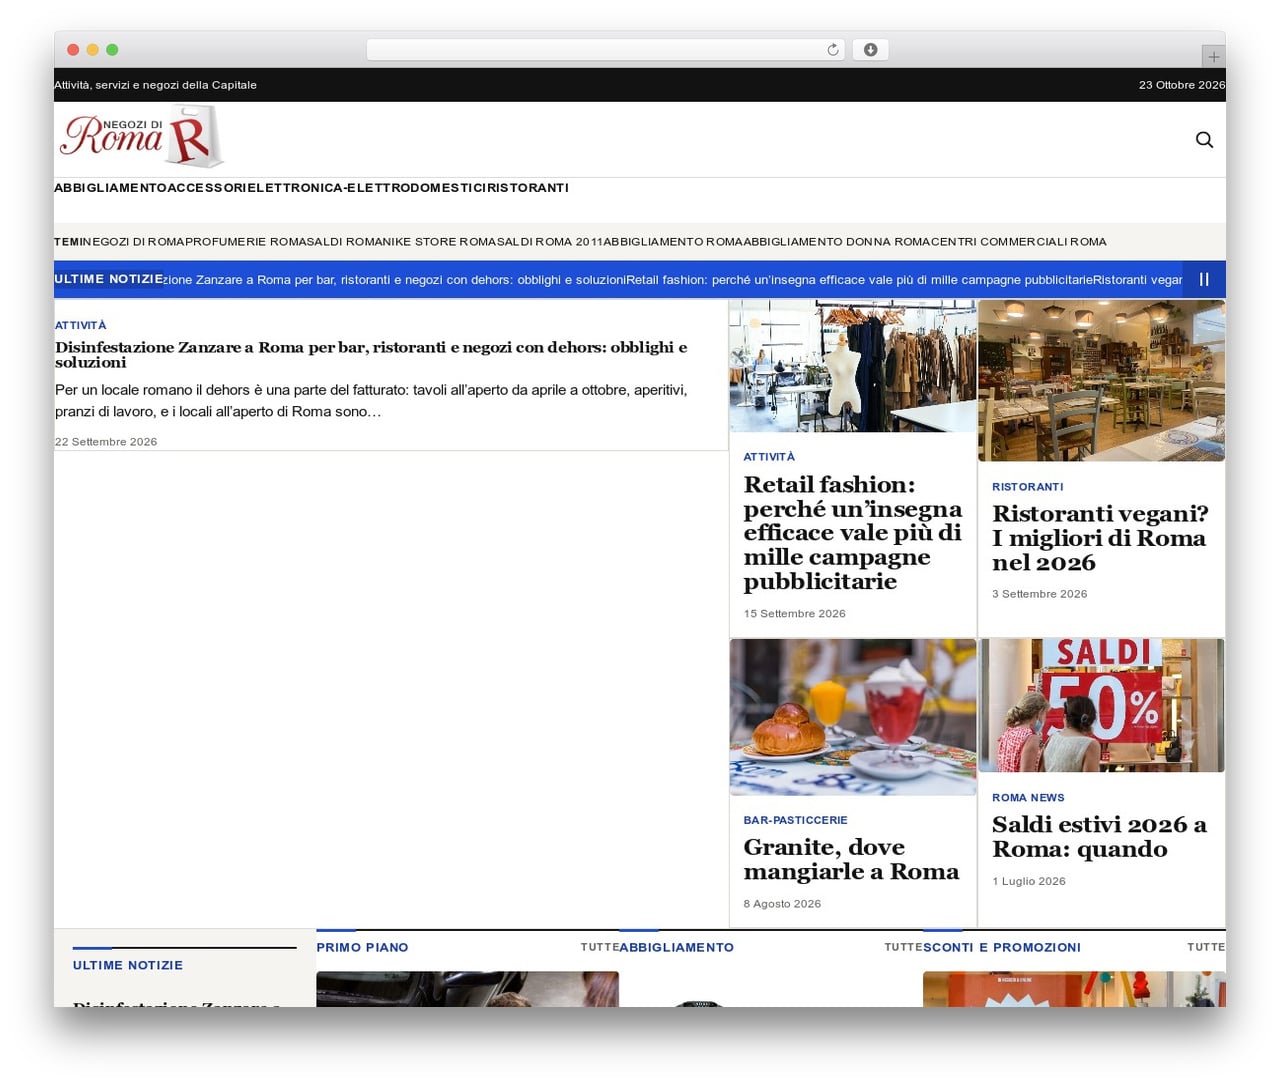
Task: Open the Abbigliamento menu item
Action: 110,188
